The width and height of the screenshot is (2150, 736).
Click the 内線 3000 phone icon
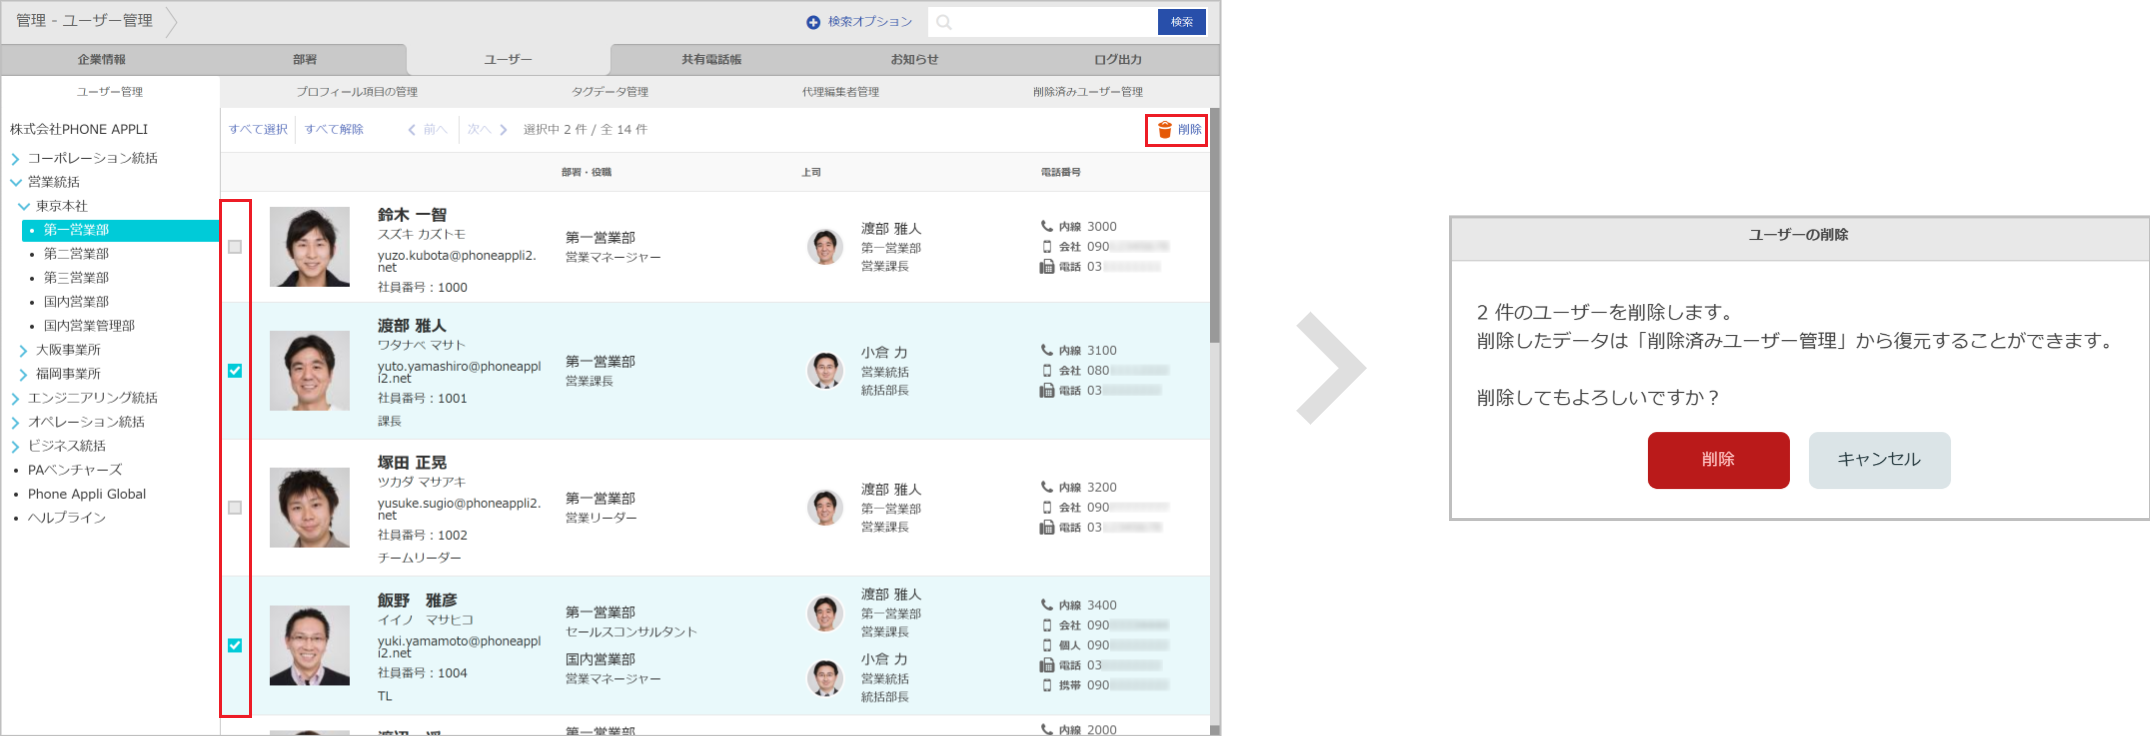(1046, 226)
